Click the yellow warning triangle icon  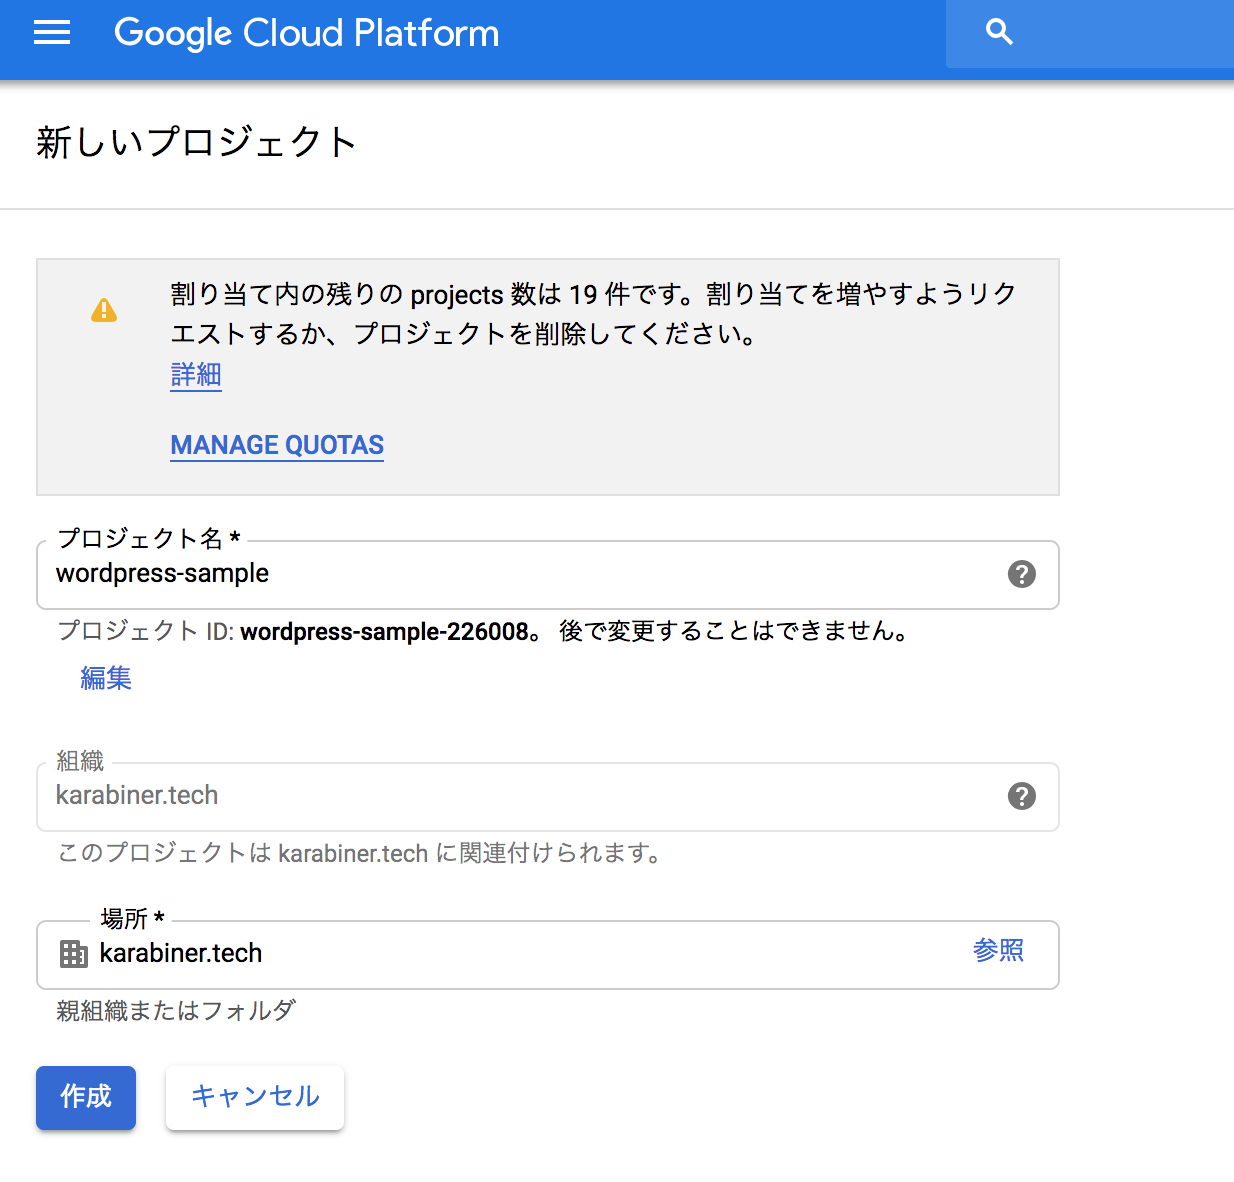104,311
